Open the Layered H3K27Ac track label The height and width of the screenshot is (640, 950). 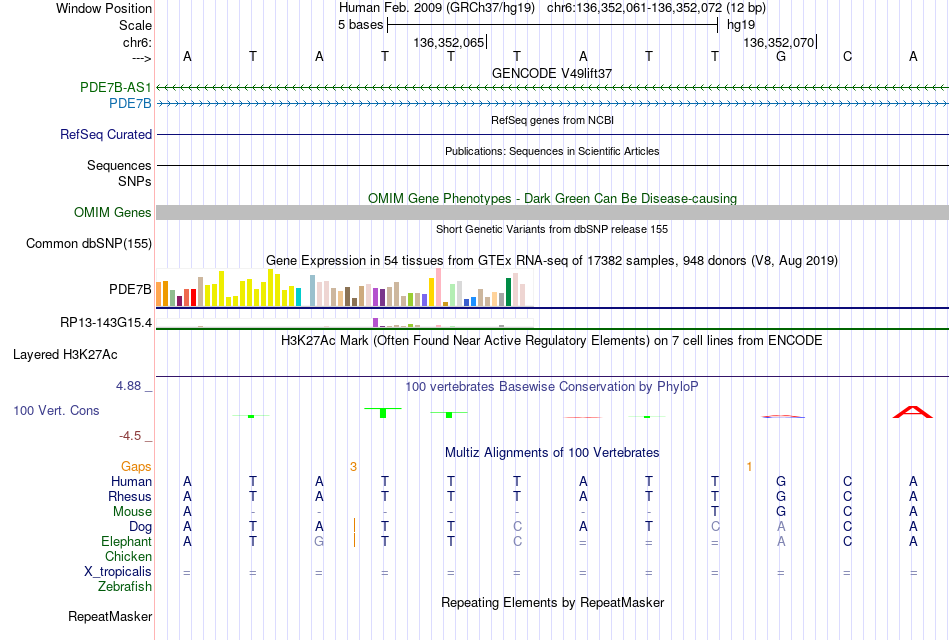(65, 355)
